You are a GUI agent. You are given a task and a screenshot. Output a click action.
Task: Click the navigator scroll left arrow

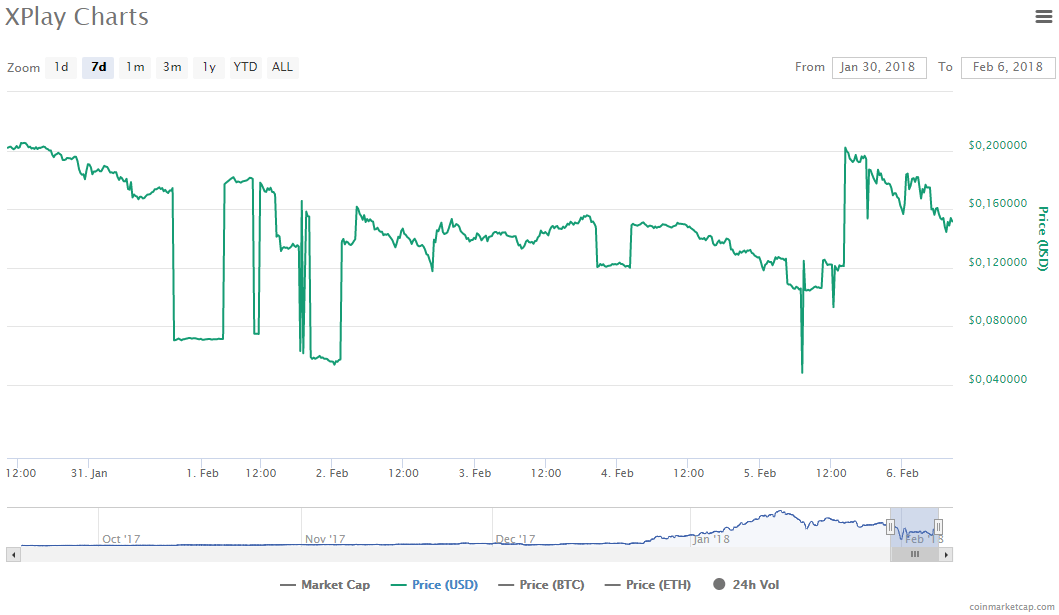(14, 555)
